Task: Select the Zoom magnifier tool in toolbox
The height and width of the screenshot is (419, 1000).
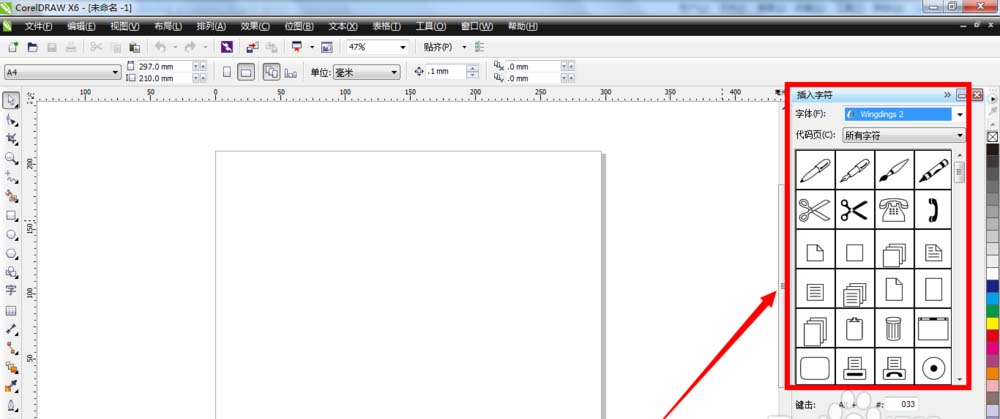Action: click(11, 158)
